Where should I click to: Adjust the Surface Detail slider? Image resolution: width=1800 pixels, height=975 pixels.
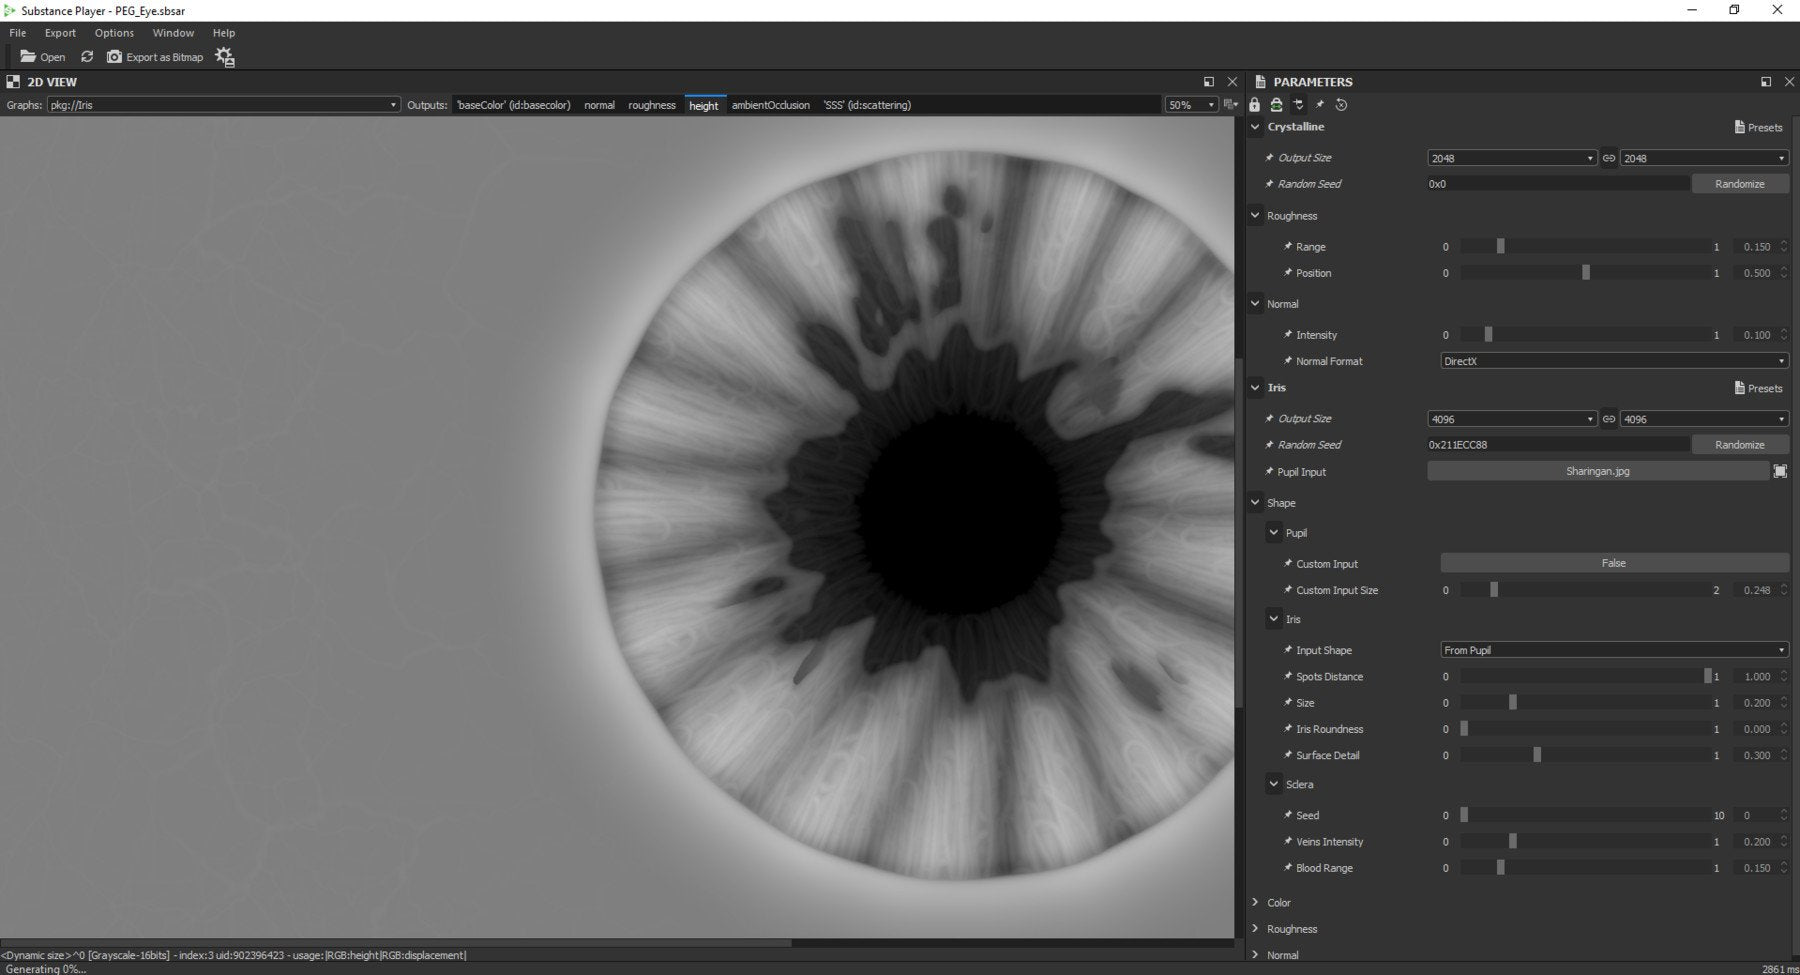[x=1586, y=755]
